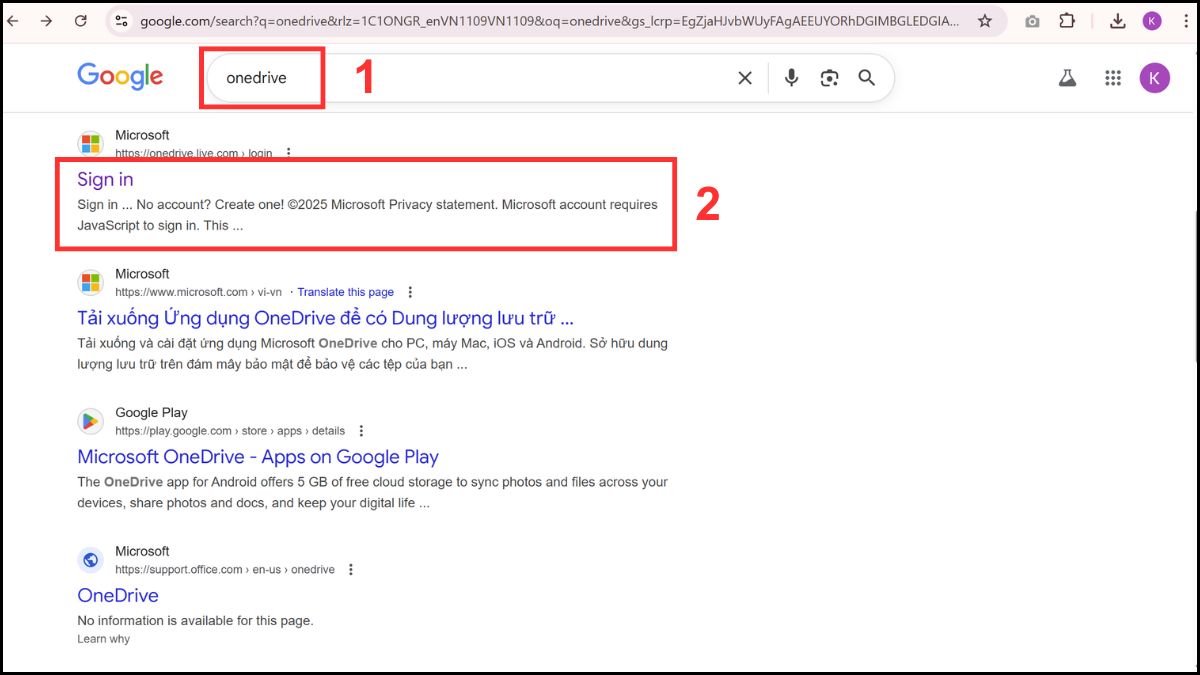Click Translate this page link
Screen dimensions: 1200x675
click(x=345, y=292)
